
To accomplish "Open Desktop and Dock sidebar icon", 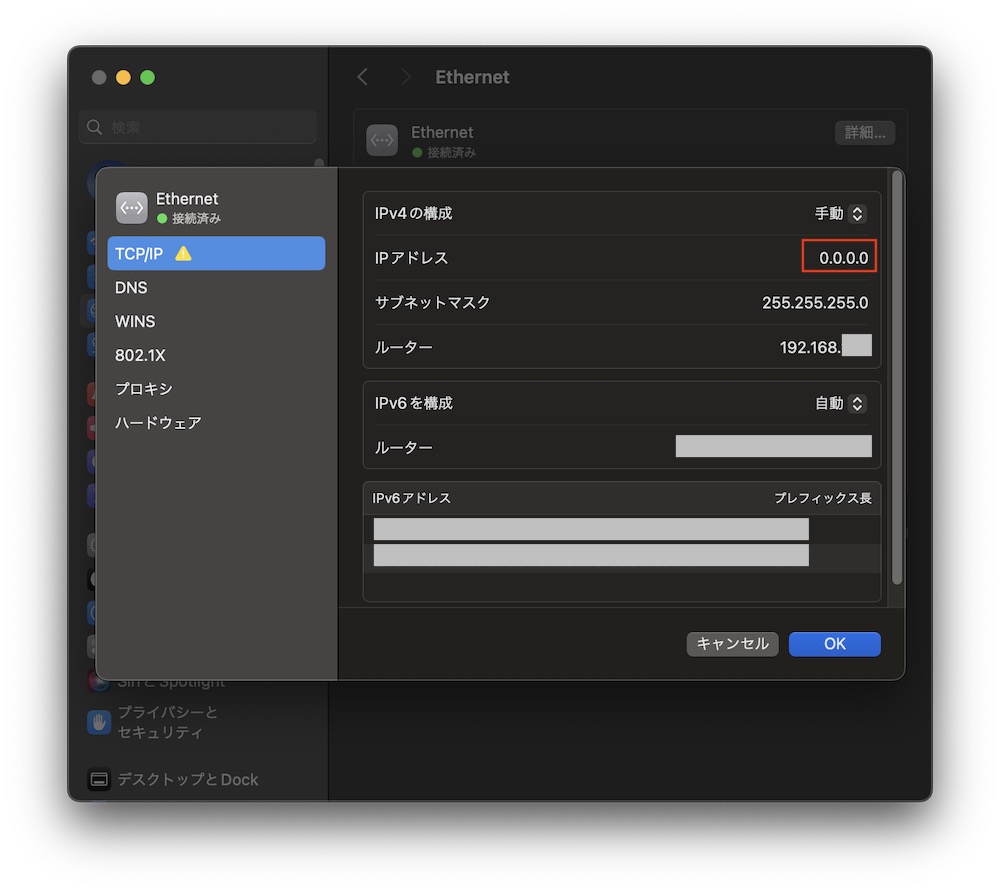I will pos(99,780).
